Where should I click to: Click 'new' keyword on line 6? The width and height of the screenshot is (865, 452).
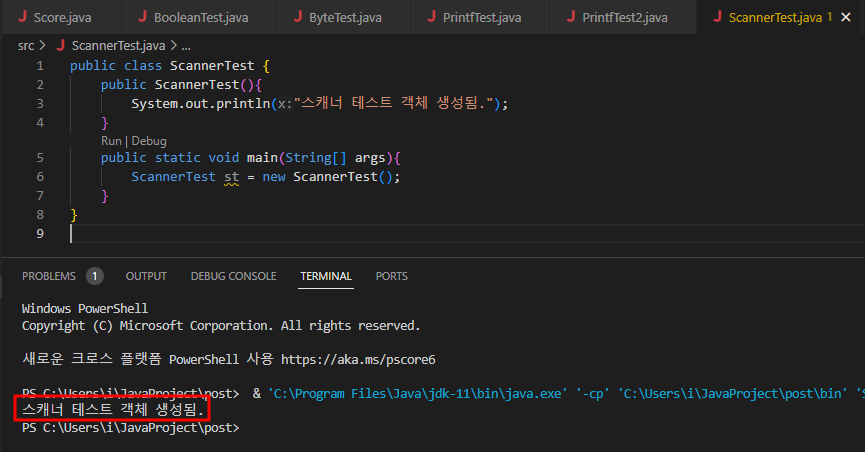274,177
